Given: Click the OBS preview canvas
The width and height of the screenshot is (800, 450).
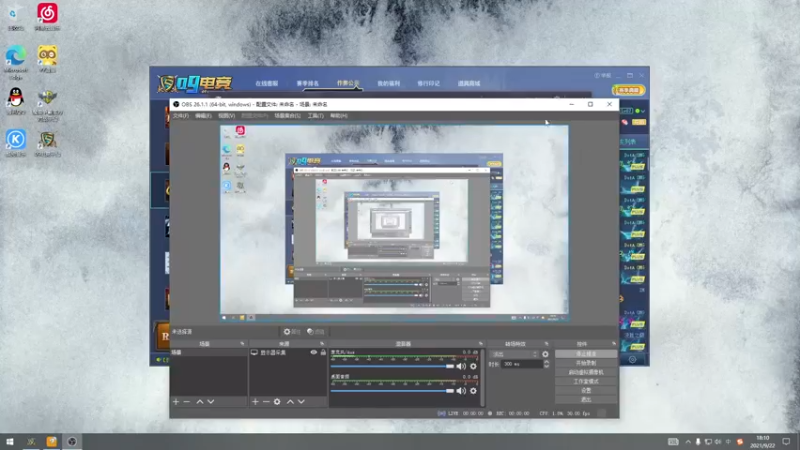Looking at the screenshot, I should point(394,223).
